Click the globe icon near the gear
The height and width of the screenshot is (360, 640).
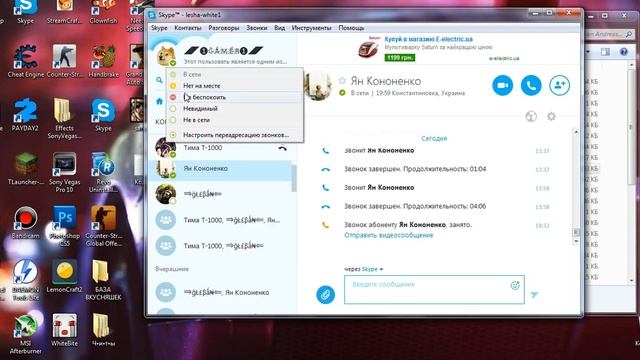click(x=531, y=116)
